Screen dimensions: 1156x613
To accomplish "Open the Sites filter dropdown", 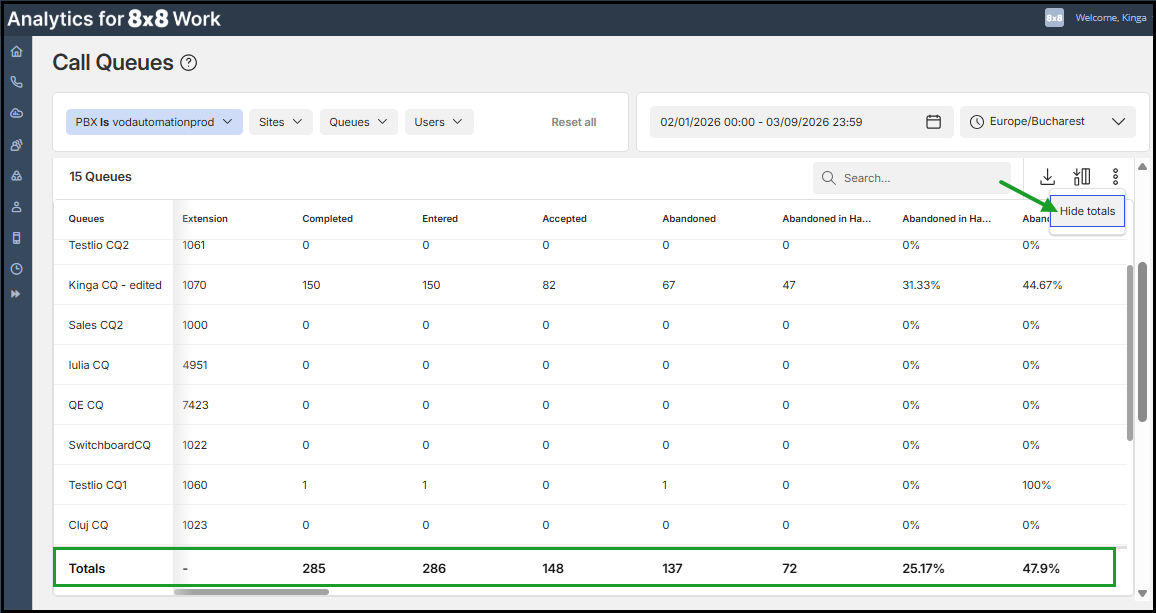I will coord(280,122).
